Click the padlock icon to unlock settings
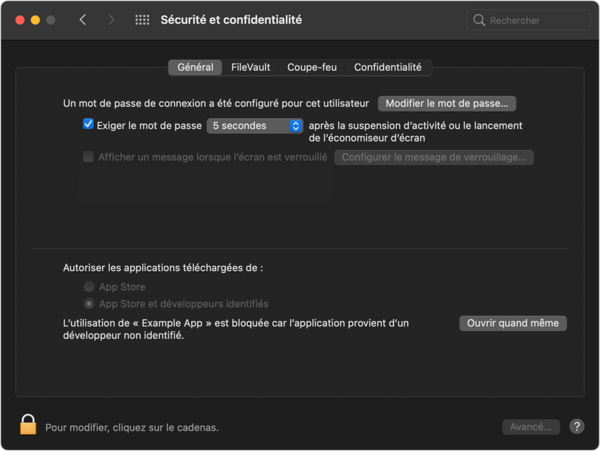The image size is (600, 451). pyautogui.click(x=28, y=425)
